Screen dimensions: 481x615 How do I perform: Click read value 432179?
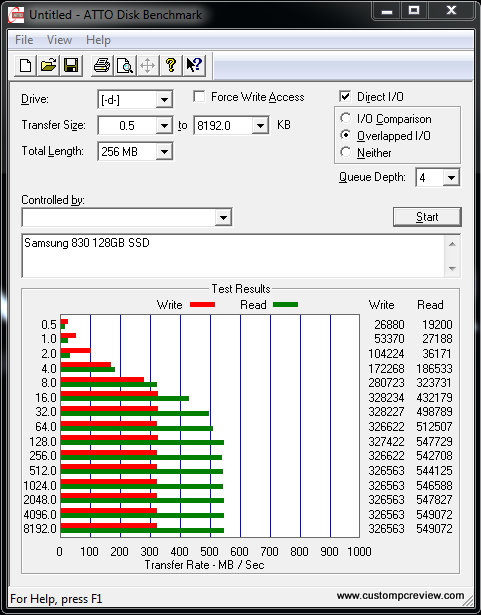434,398
